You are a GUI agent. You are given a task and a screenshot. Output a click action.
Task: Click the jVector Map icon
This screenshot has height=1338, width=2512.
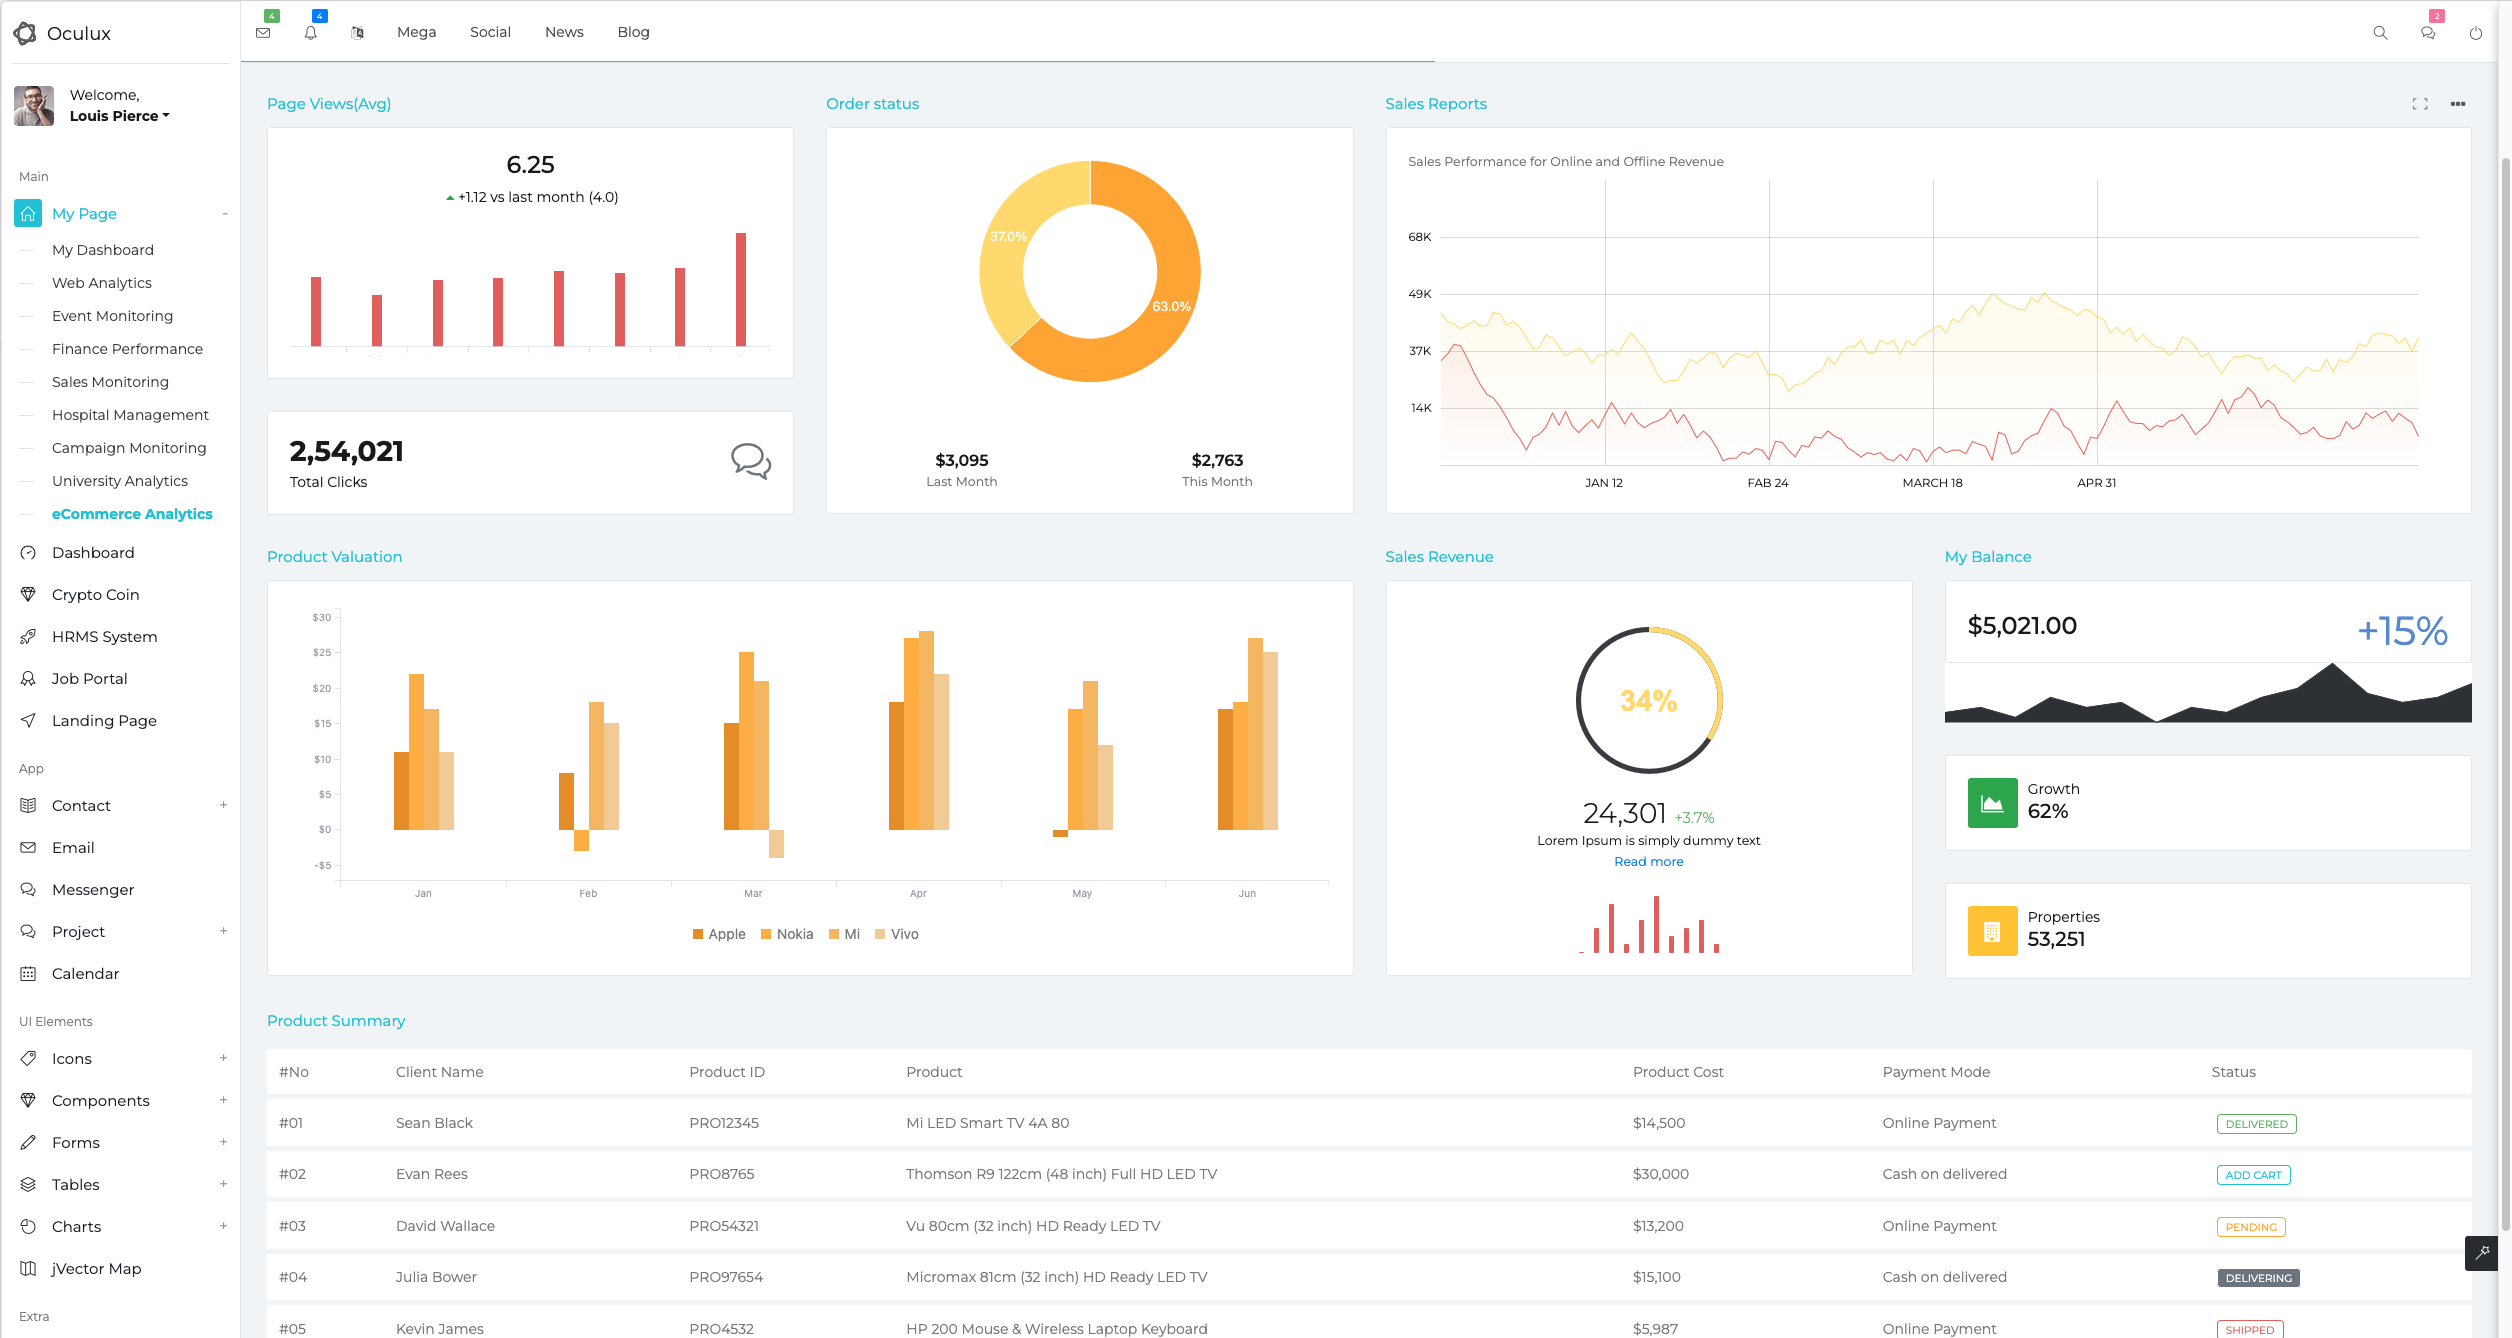click(28, 1269)
